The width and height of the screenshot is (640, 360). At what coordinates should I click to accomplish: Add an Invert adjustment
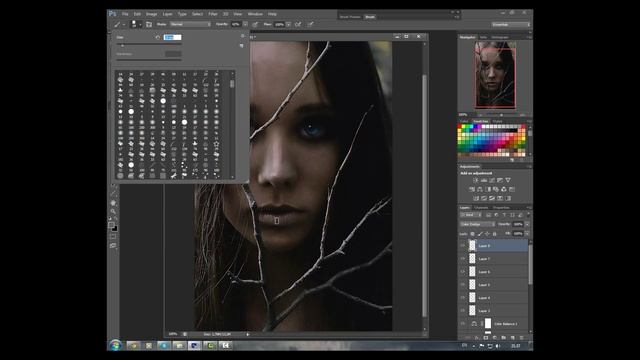(x=476, y=198)
